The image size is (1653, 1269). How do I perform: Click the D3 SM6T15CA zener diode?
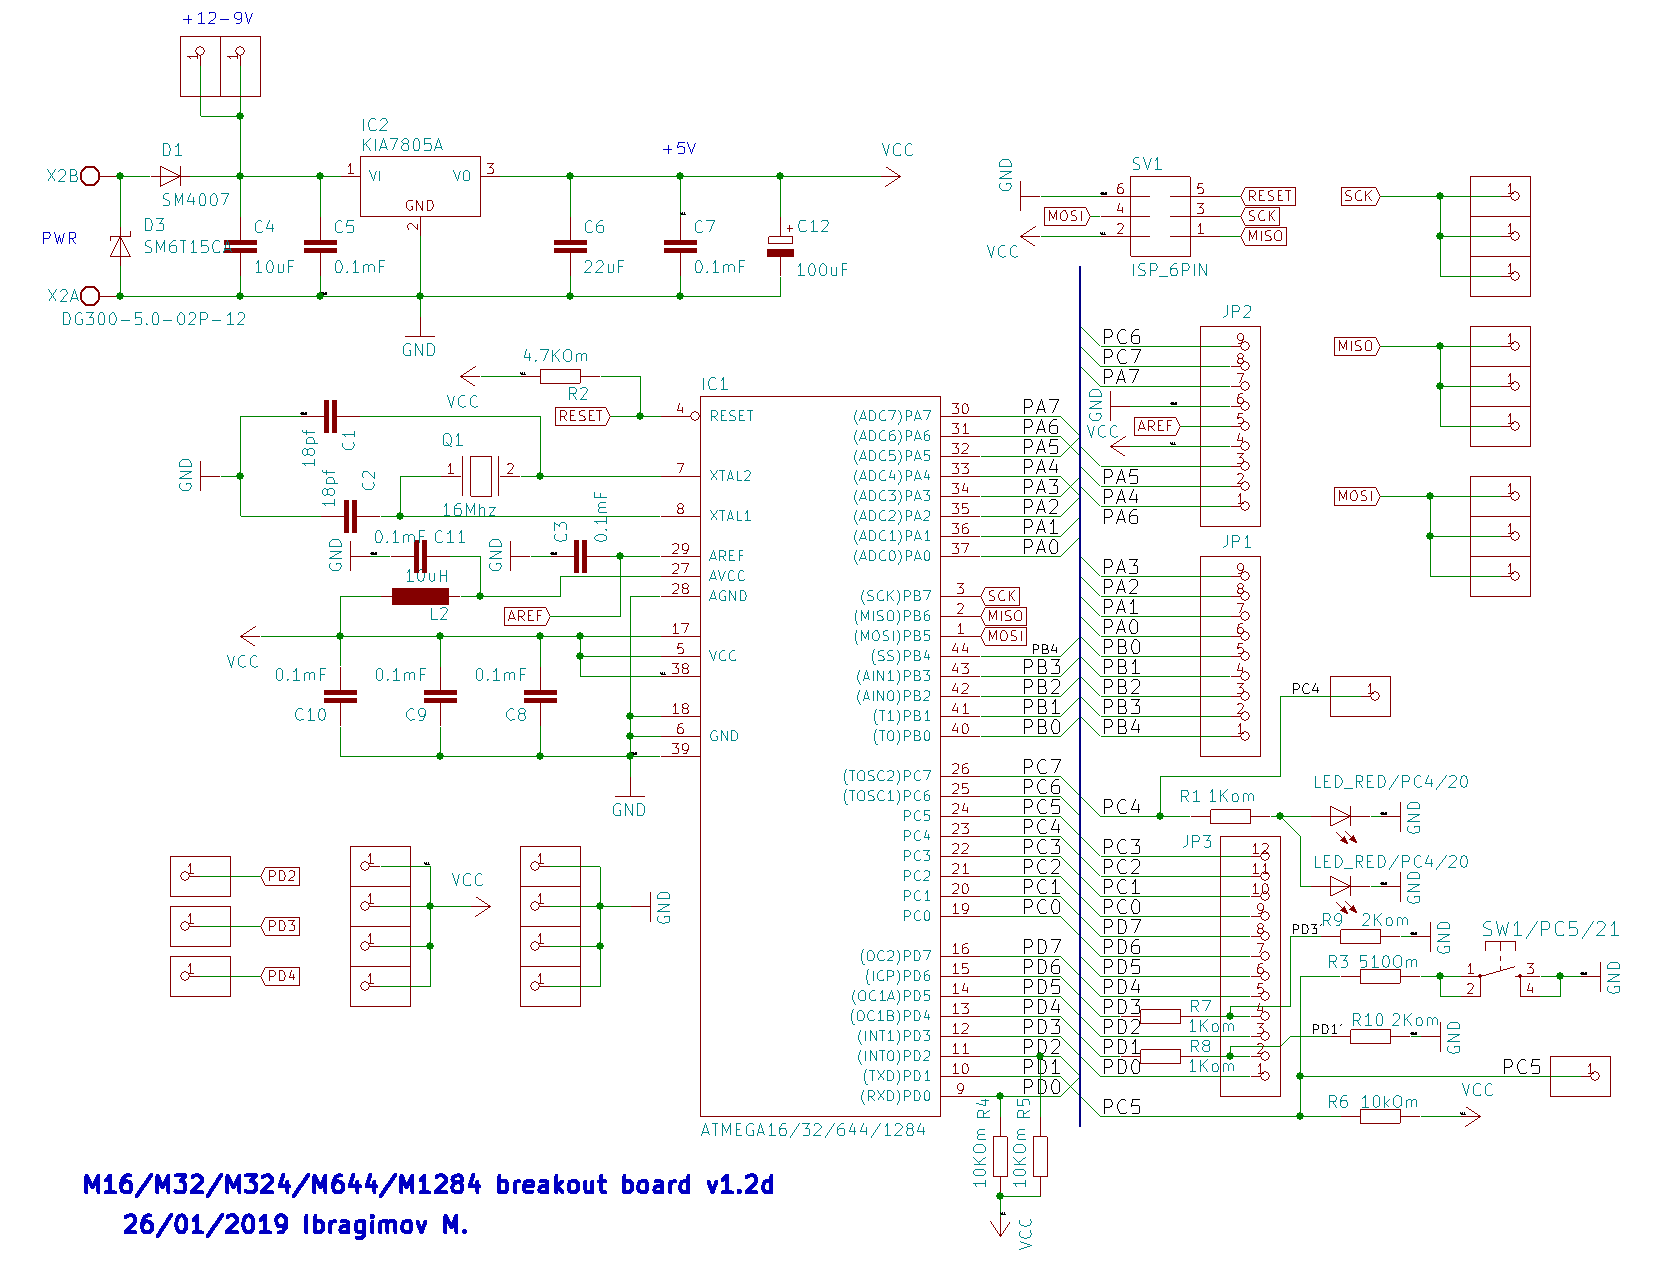click(120, 247)
